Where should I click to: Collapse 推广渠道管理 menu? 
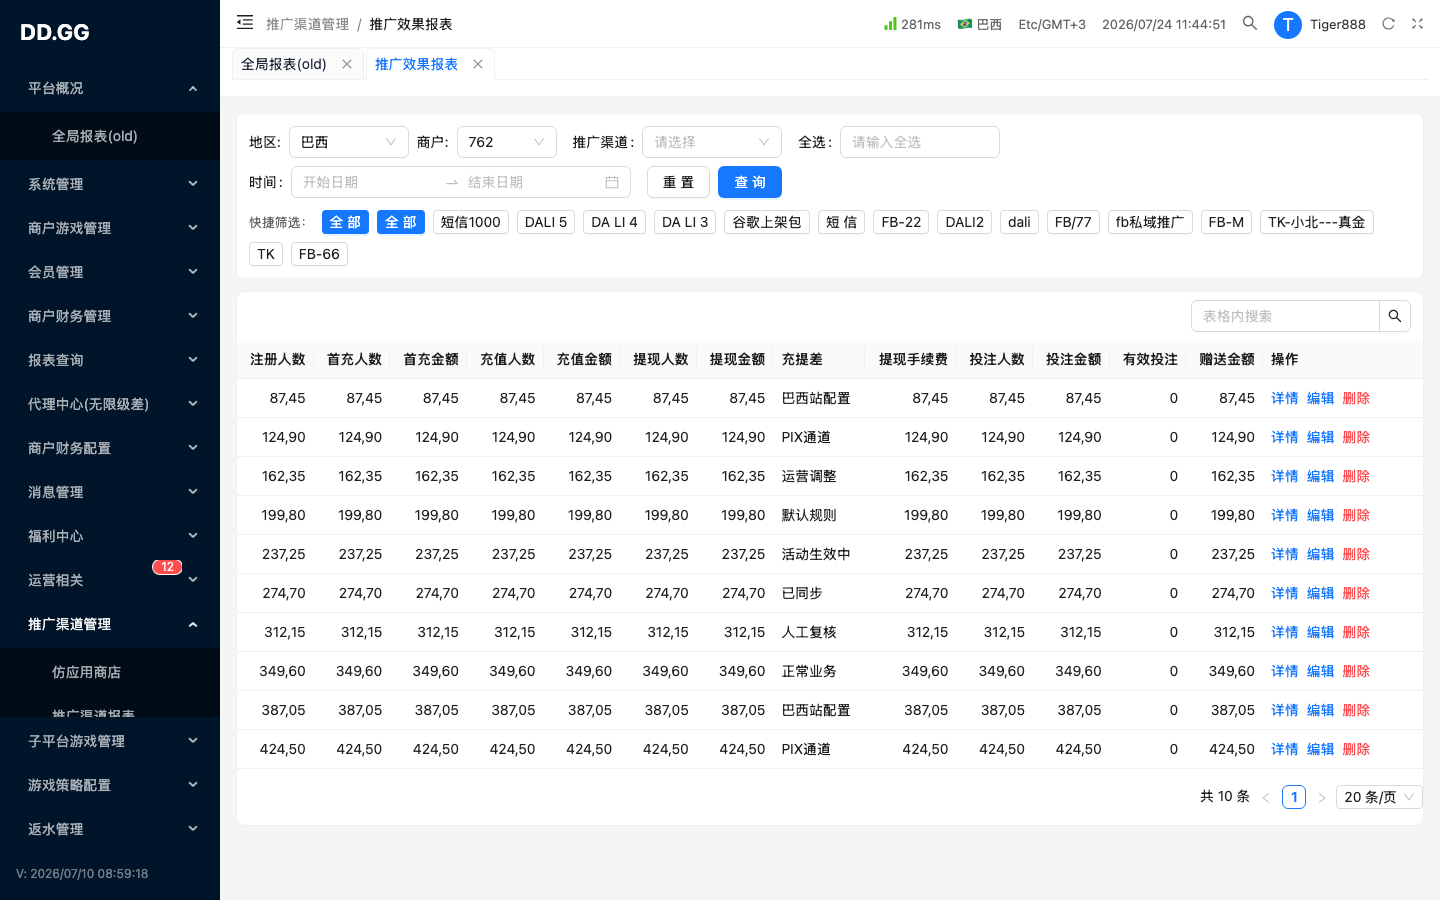click(x=110, y=624)
